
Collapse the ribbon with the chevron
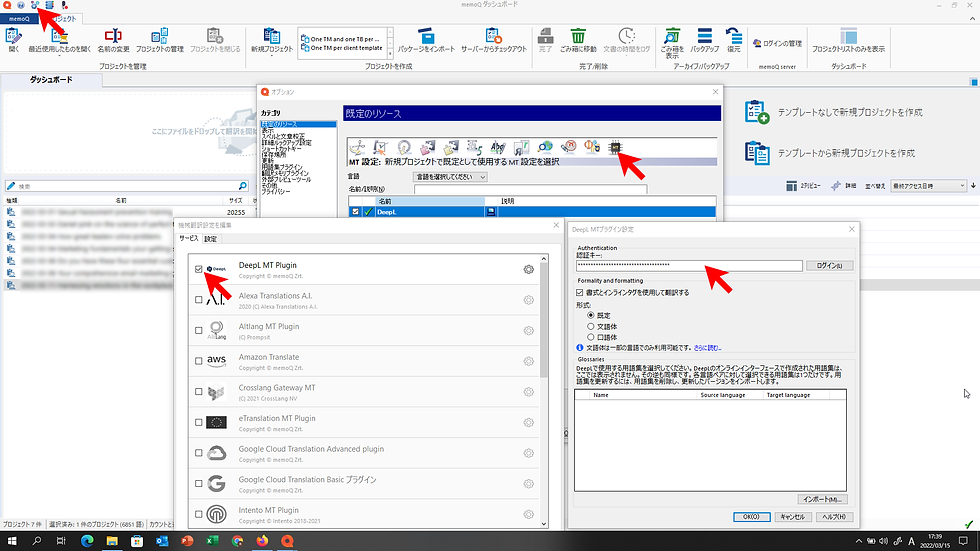(x=972, y=19)
